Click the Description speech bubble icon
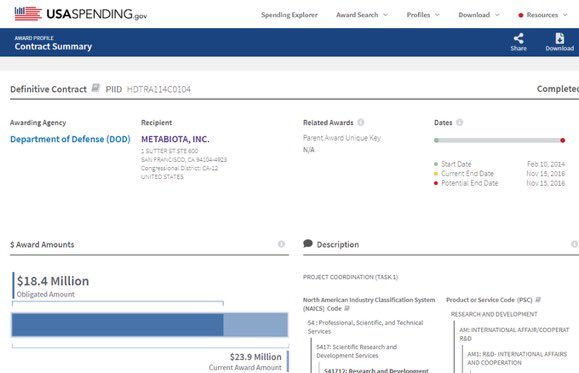The image size is (579, 373). click(x=308, y=243)
